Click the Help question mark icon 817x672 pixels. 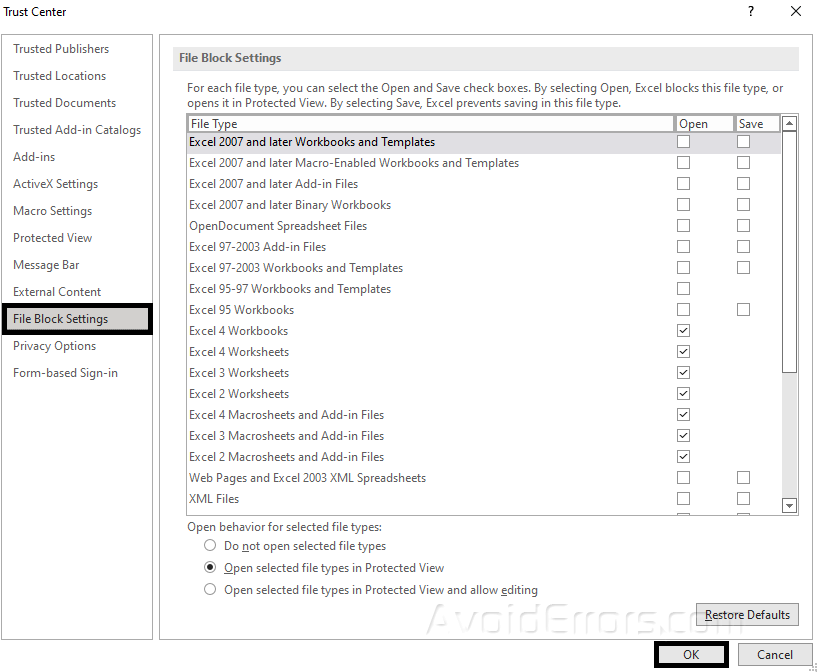click(x=750, y=12)
